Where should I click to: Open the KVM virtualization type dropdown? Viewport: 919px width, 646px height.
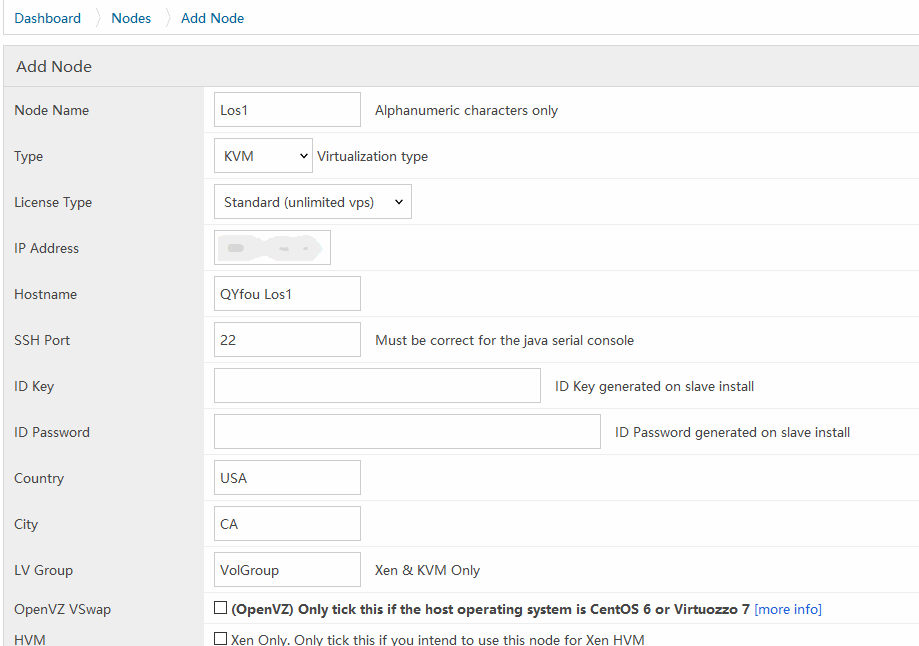pyautogui.click(x=263, y=156)
